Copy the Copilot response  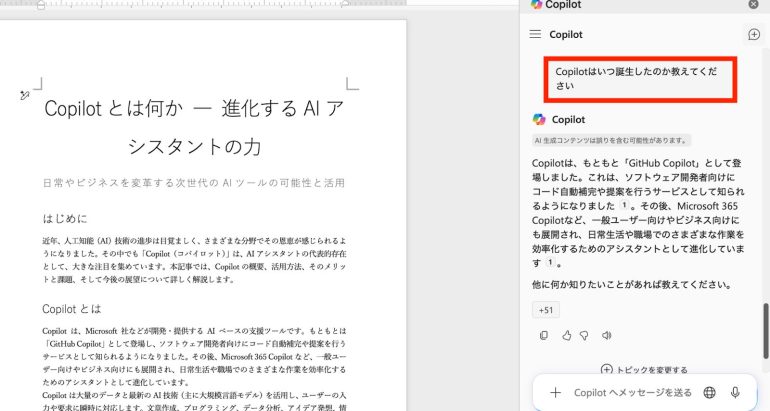pyautogui.click(x=543, y=335)
